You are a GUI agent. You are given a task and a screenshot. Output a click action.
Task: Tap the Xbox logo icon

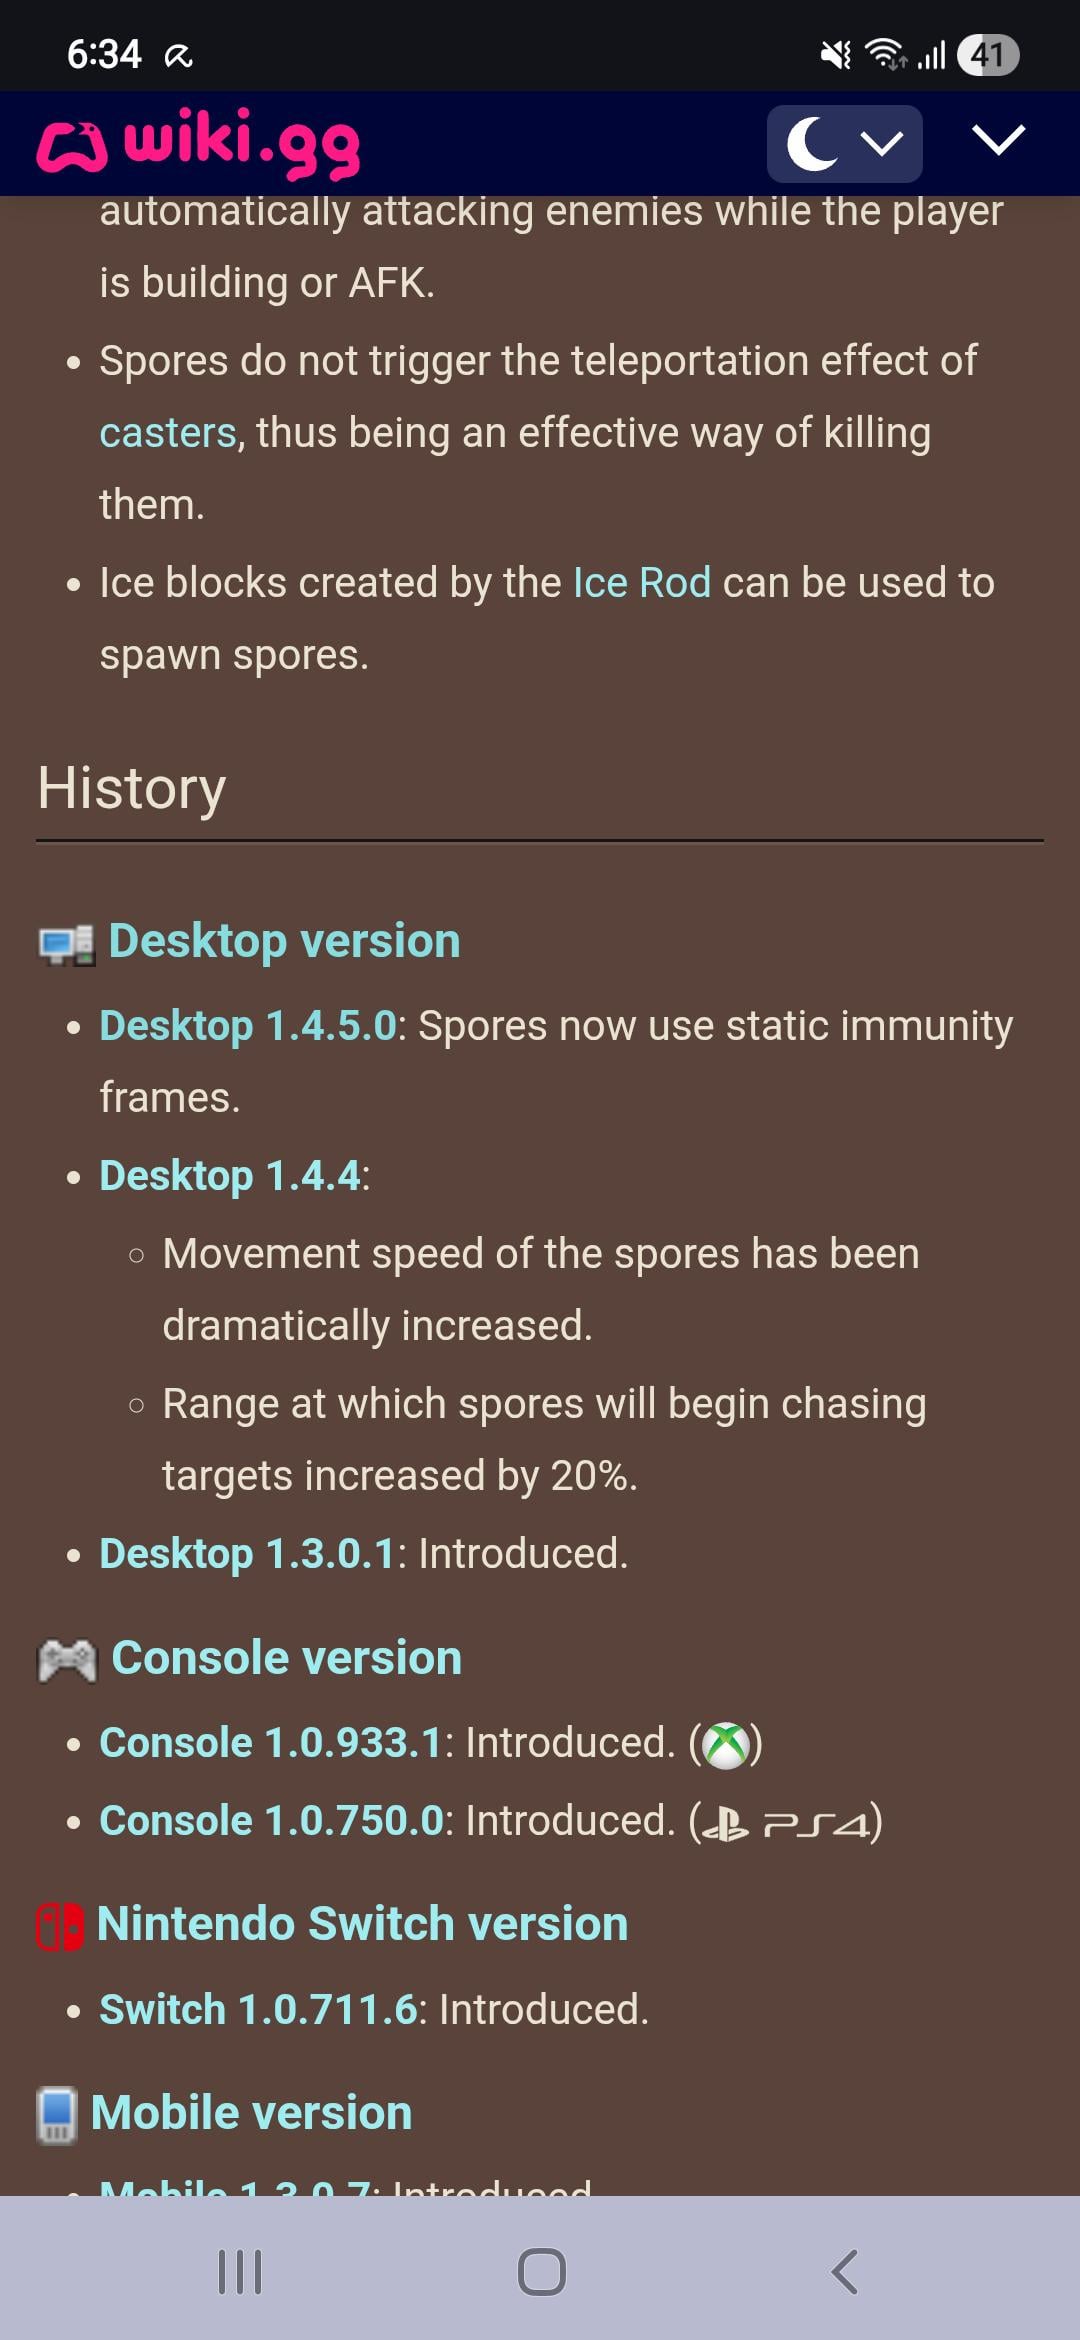tap(726, 1746)
